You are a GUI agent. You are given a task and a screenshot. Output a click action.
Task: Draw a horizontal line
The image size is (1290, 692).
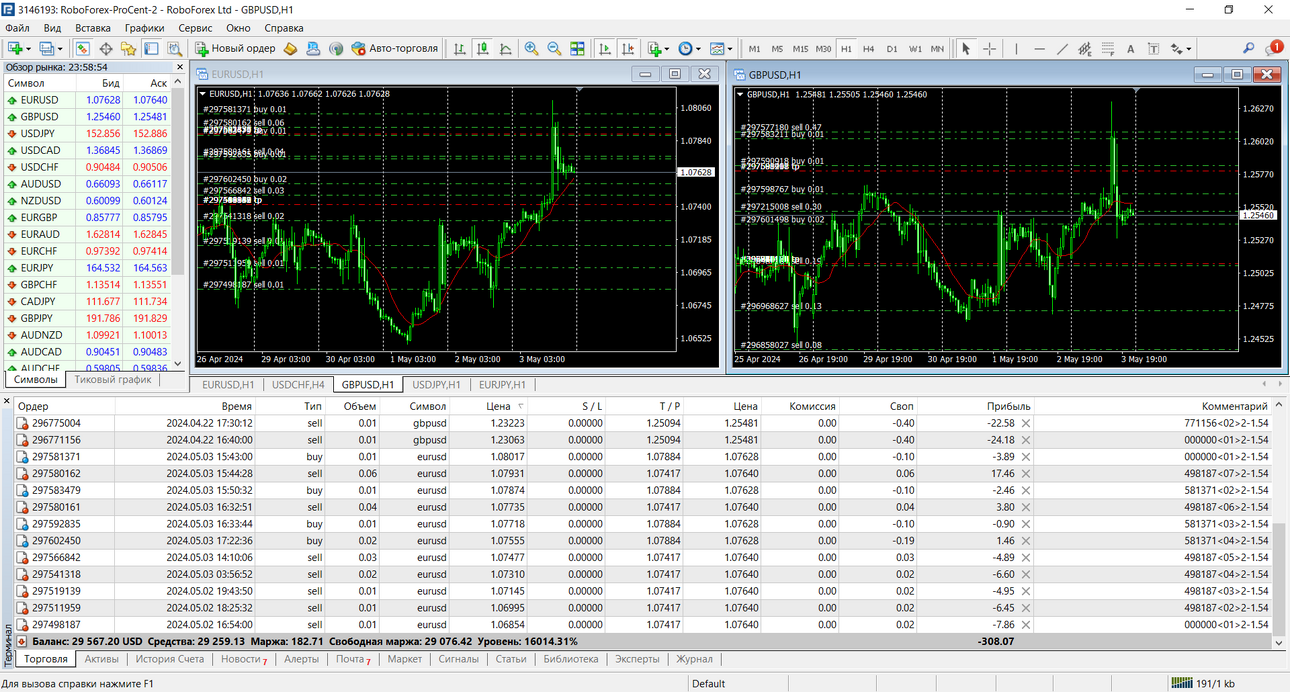click(x=1039, y=48)
